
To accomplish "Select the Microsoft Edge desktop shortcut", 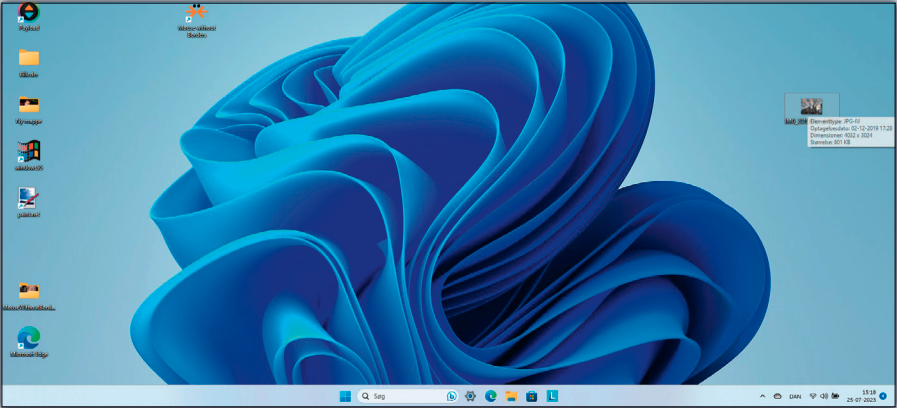I will (x=29, y=339).
